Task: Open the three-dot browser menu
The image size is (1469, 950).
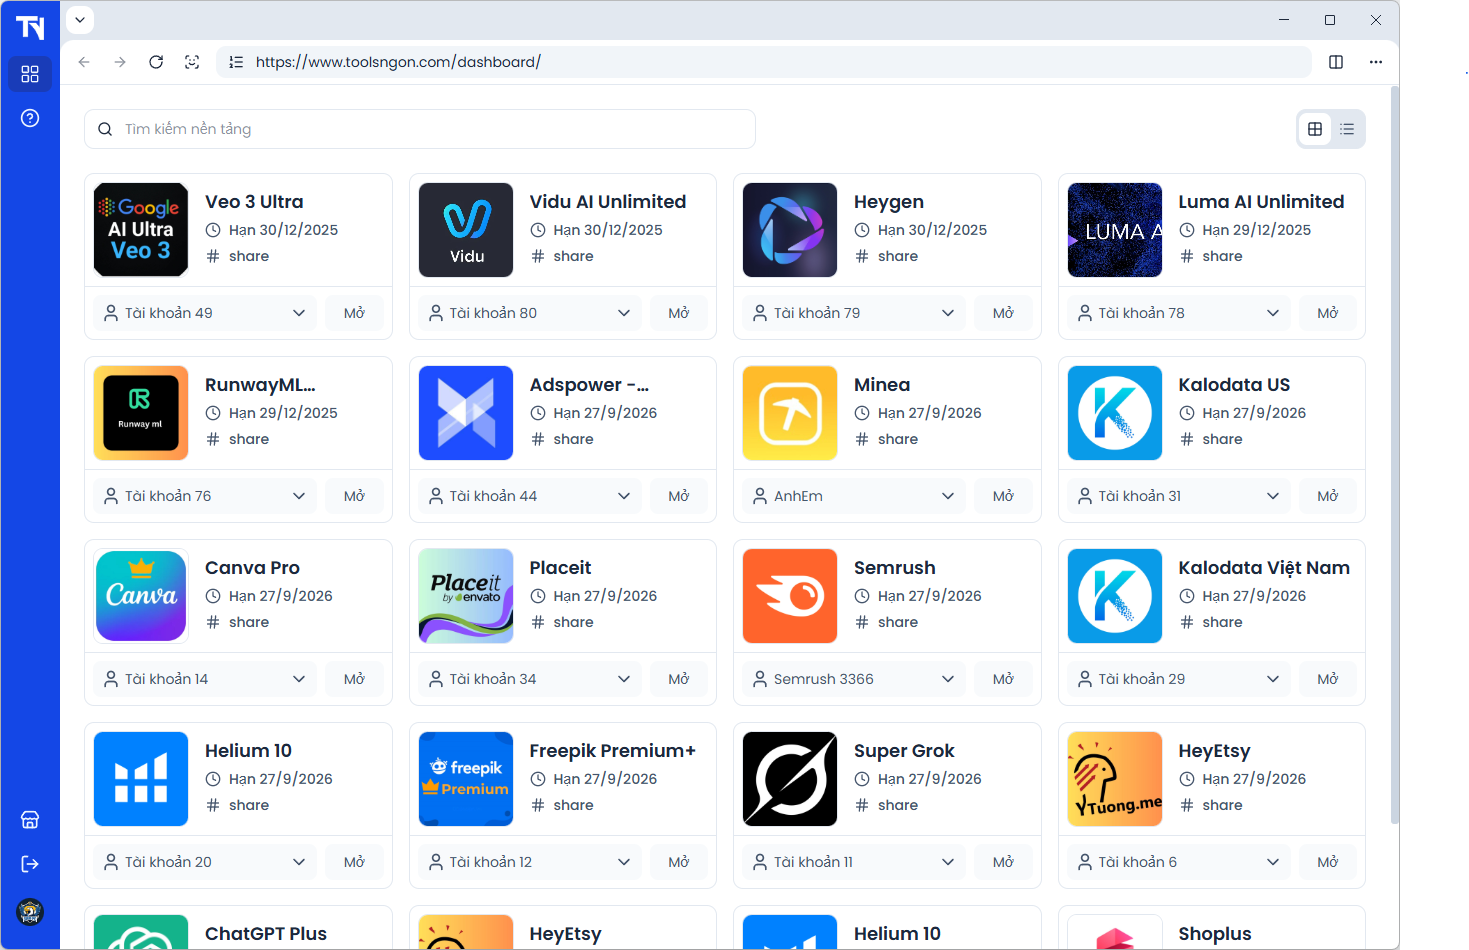Action: 1376,62
